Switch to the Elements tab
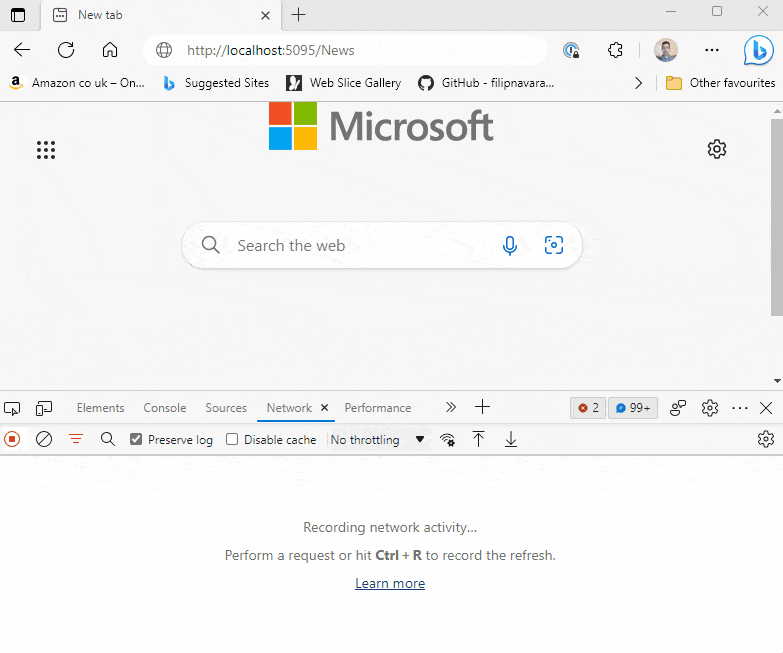783x653 pixels. tap(100, 408)
